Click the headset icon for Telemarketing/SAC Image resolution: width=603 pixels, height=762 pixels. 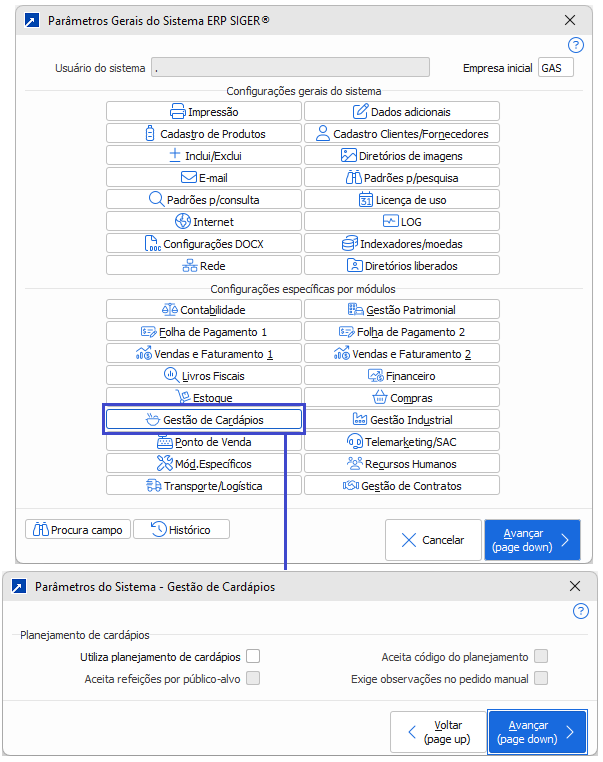pos(354,442)
